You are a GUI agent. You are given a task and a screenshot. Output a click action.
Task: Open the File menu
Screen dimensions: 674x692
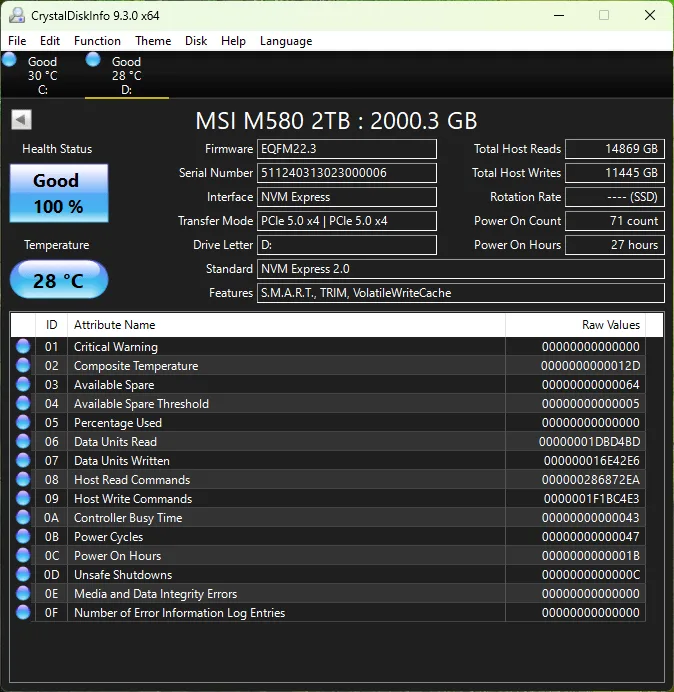pyautogui.click(x=17, y=41)
